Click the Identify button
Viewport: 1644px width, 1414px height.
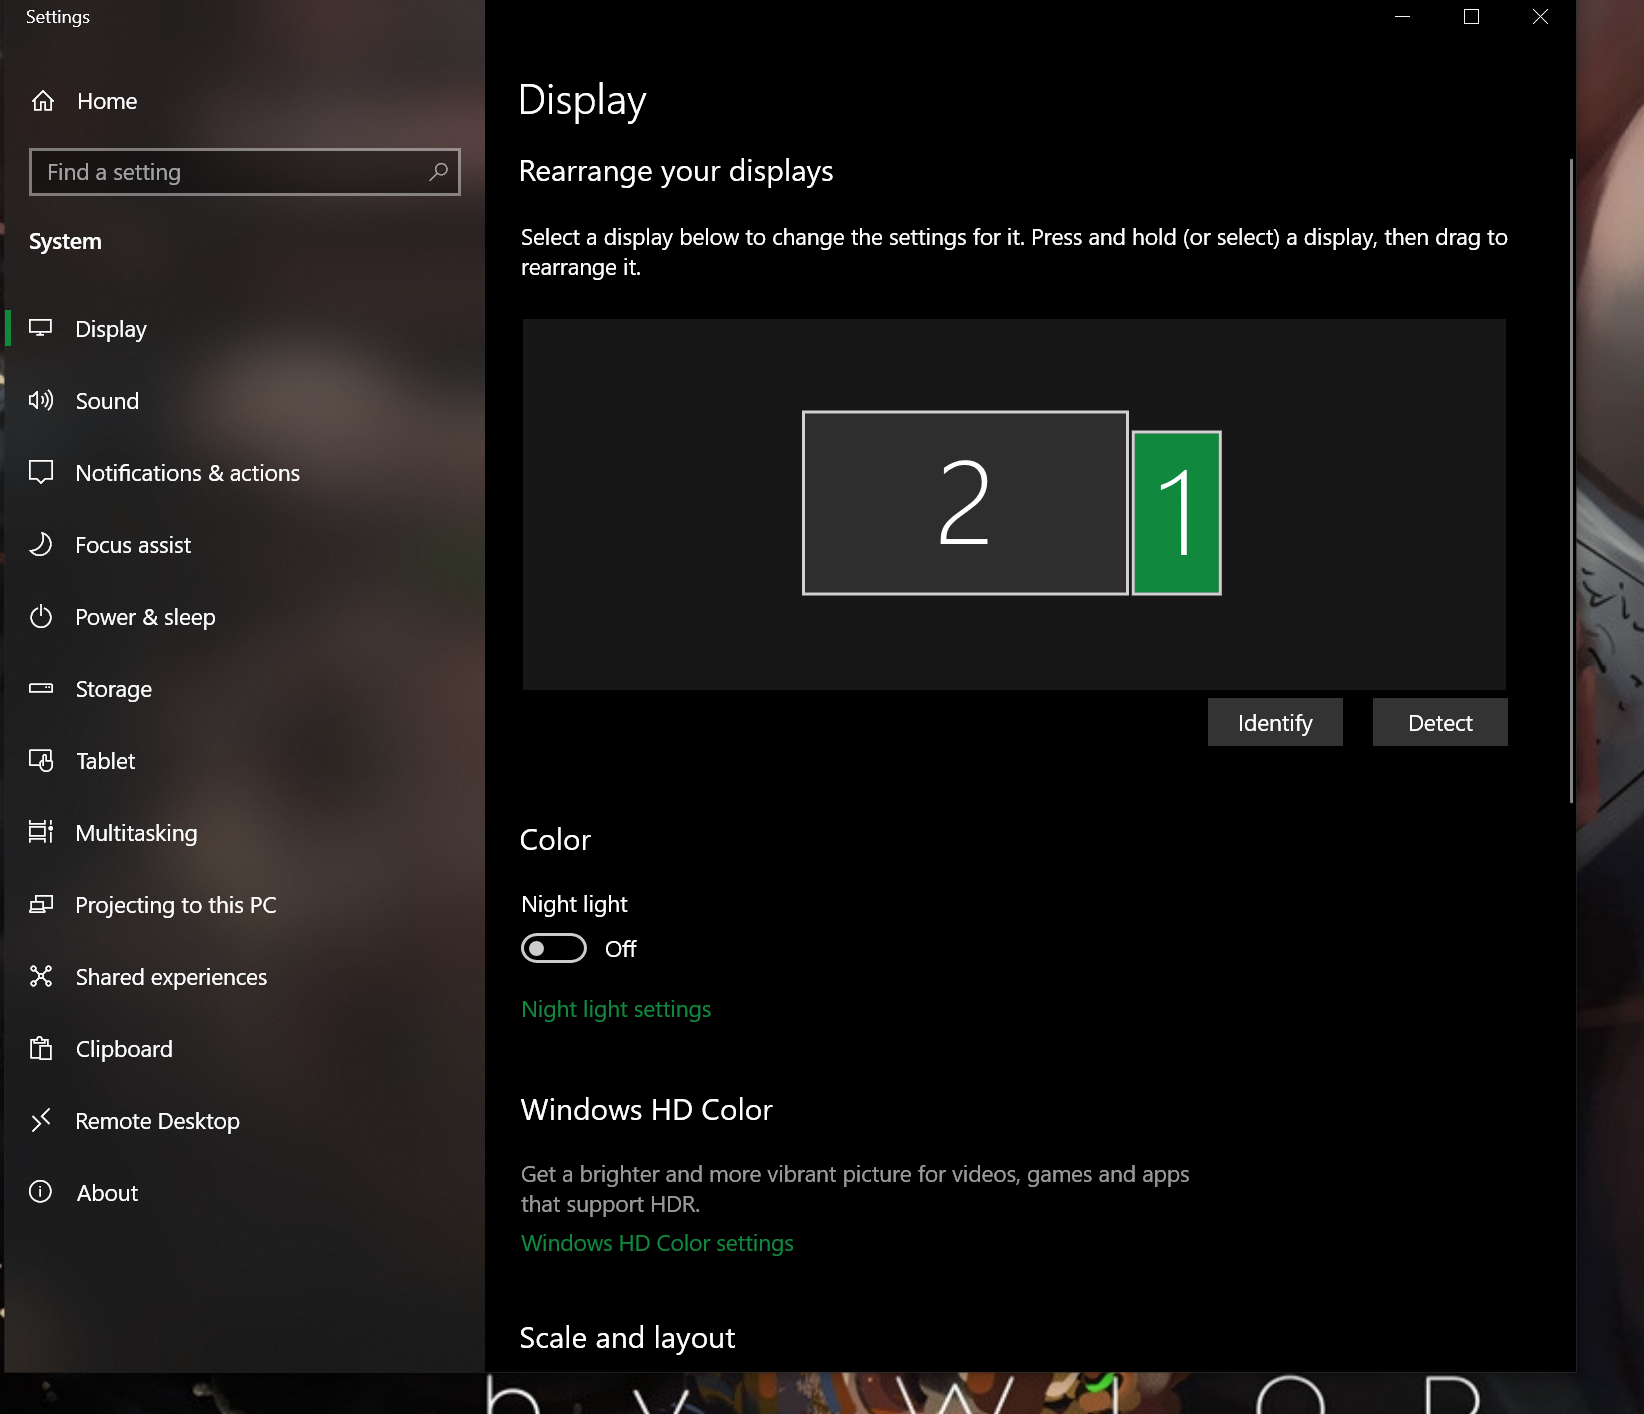1274,721
